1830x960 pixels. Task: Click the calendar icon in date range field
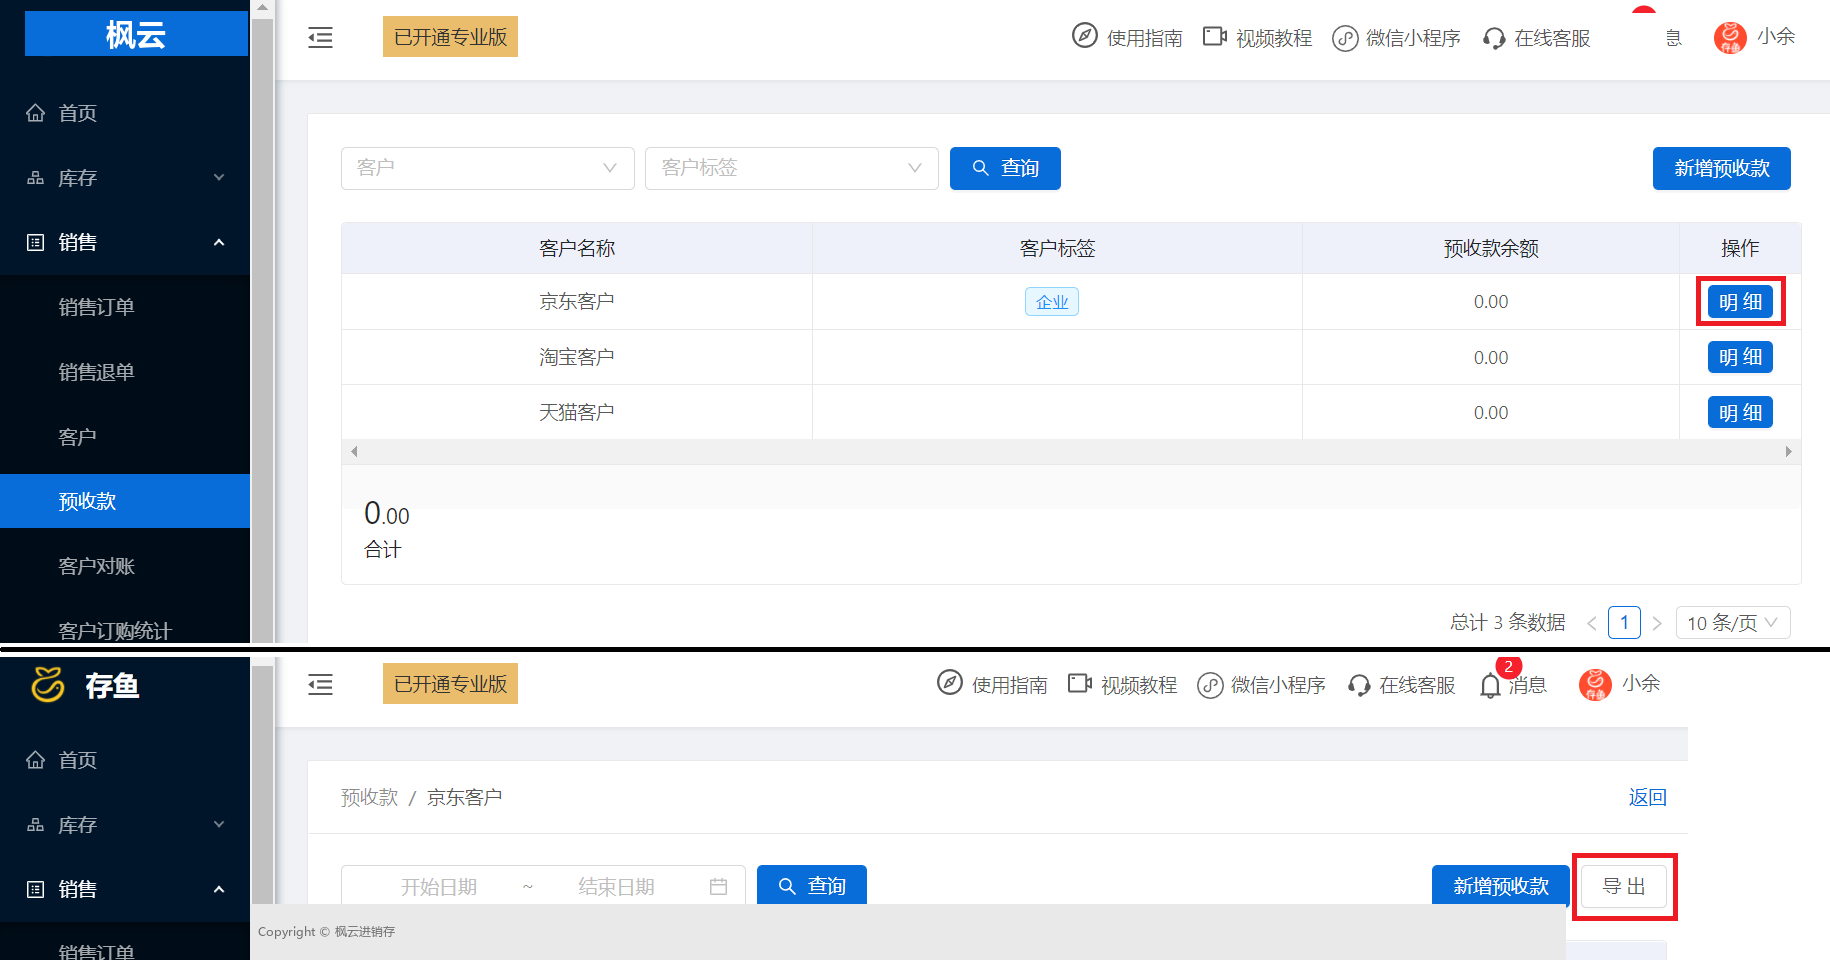[x=718, y=887]
